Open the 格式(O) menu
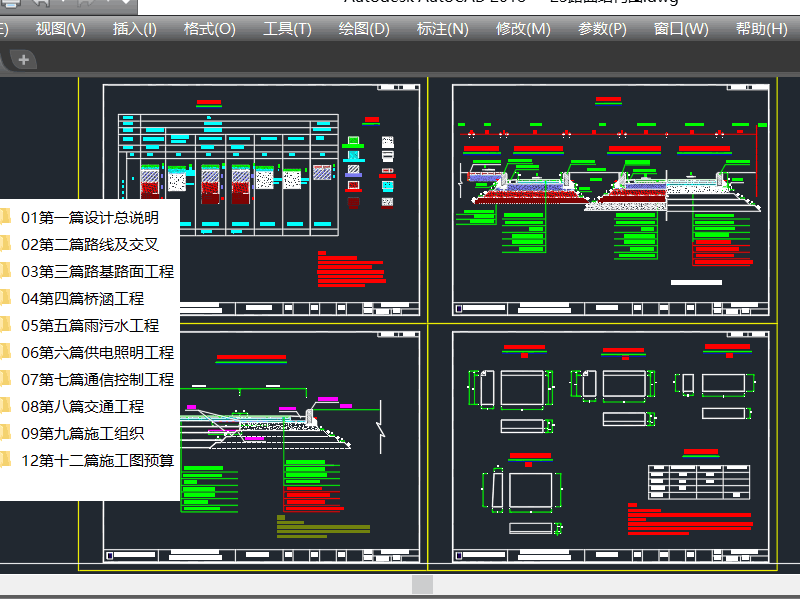Viewport: 800px width, 600px height. point(210,29)
